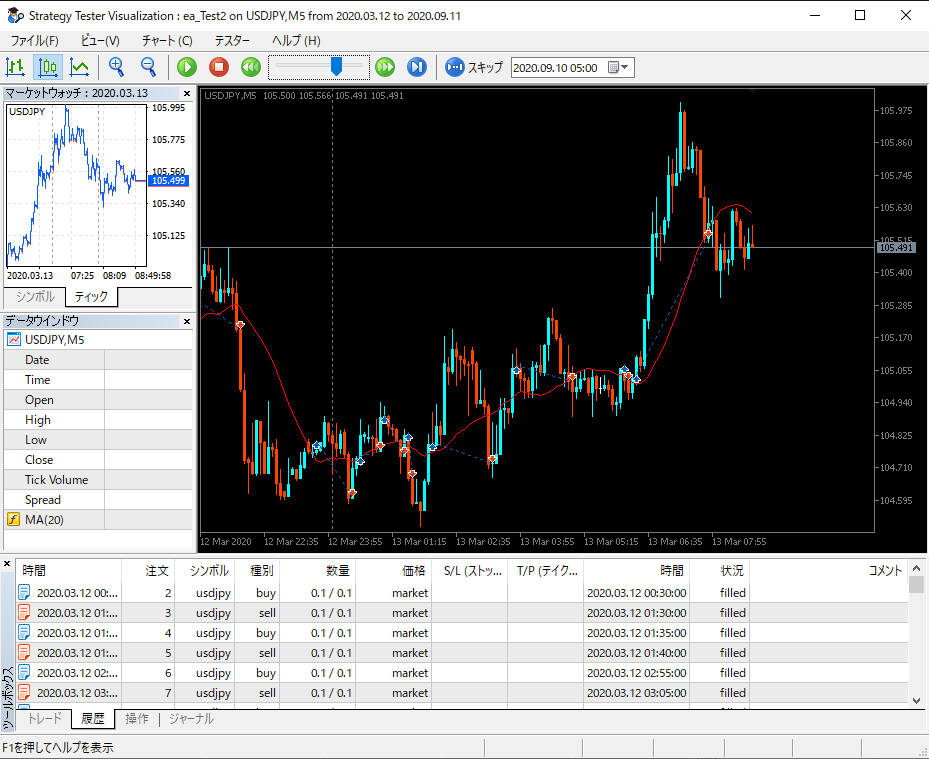Sort by the 数量 column header
This screenshot has height=759, width=929.
click(x=318, y=570)
